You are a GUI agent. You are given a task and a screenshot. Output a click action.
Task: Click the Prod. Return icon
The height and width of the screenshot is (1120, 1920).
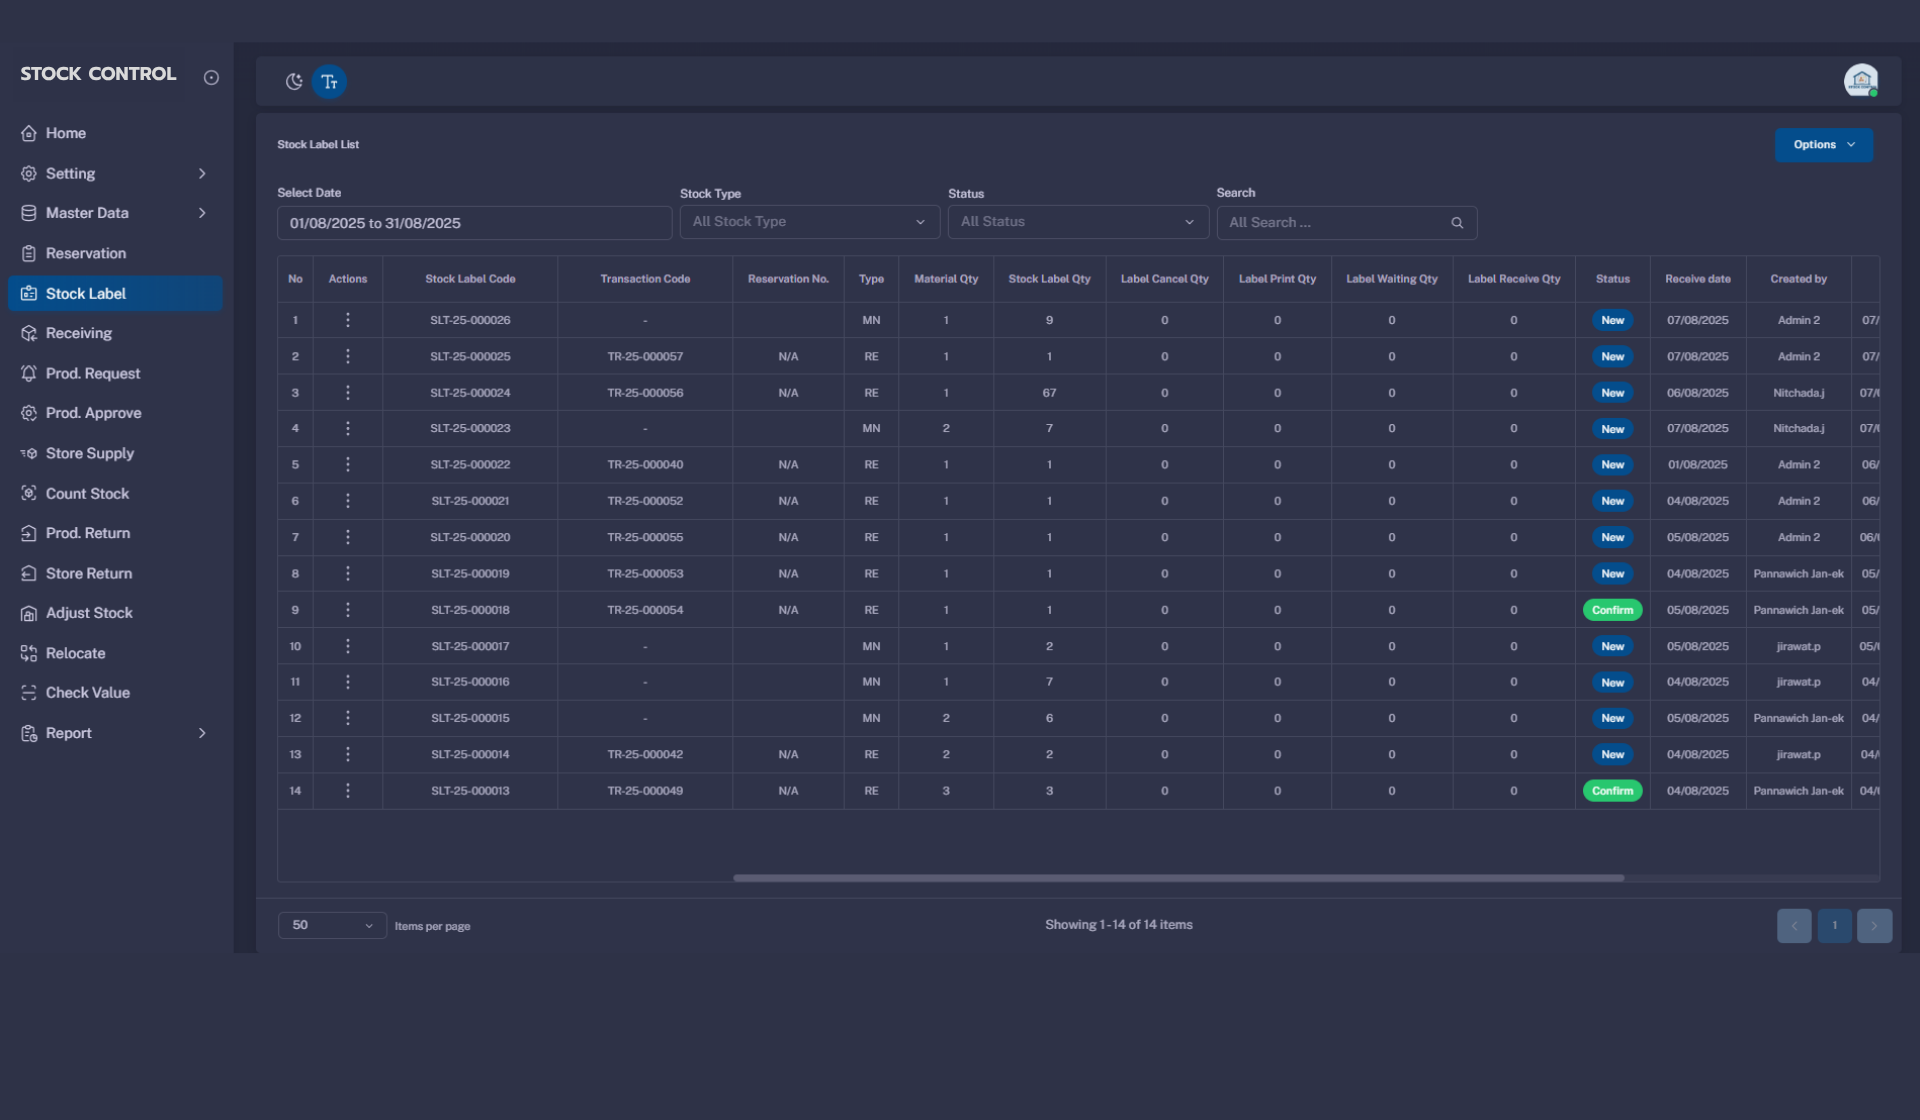[29, 533]
